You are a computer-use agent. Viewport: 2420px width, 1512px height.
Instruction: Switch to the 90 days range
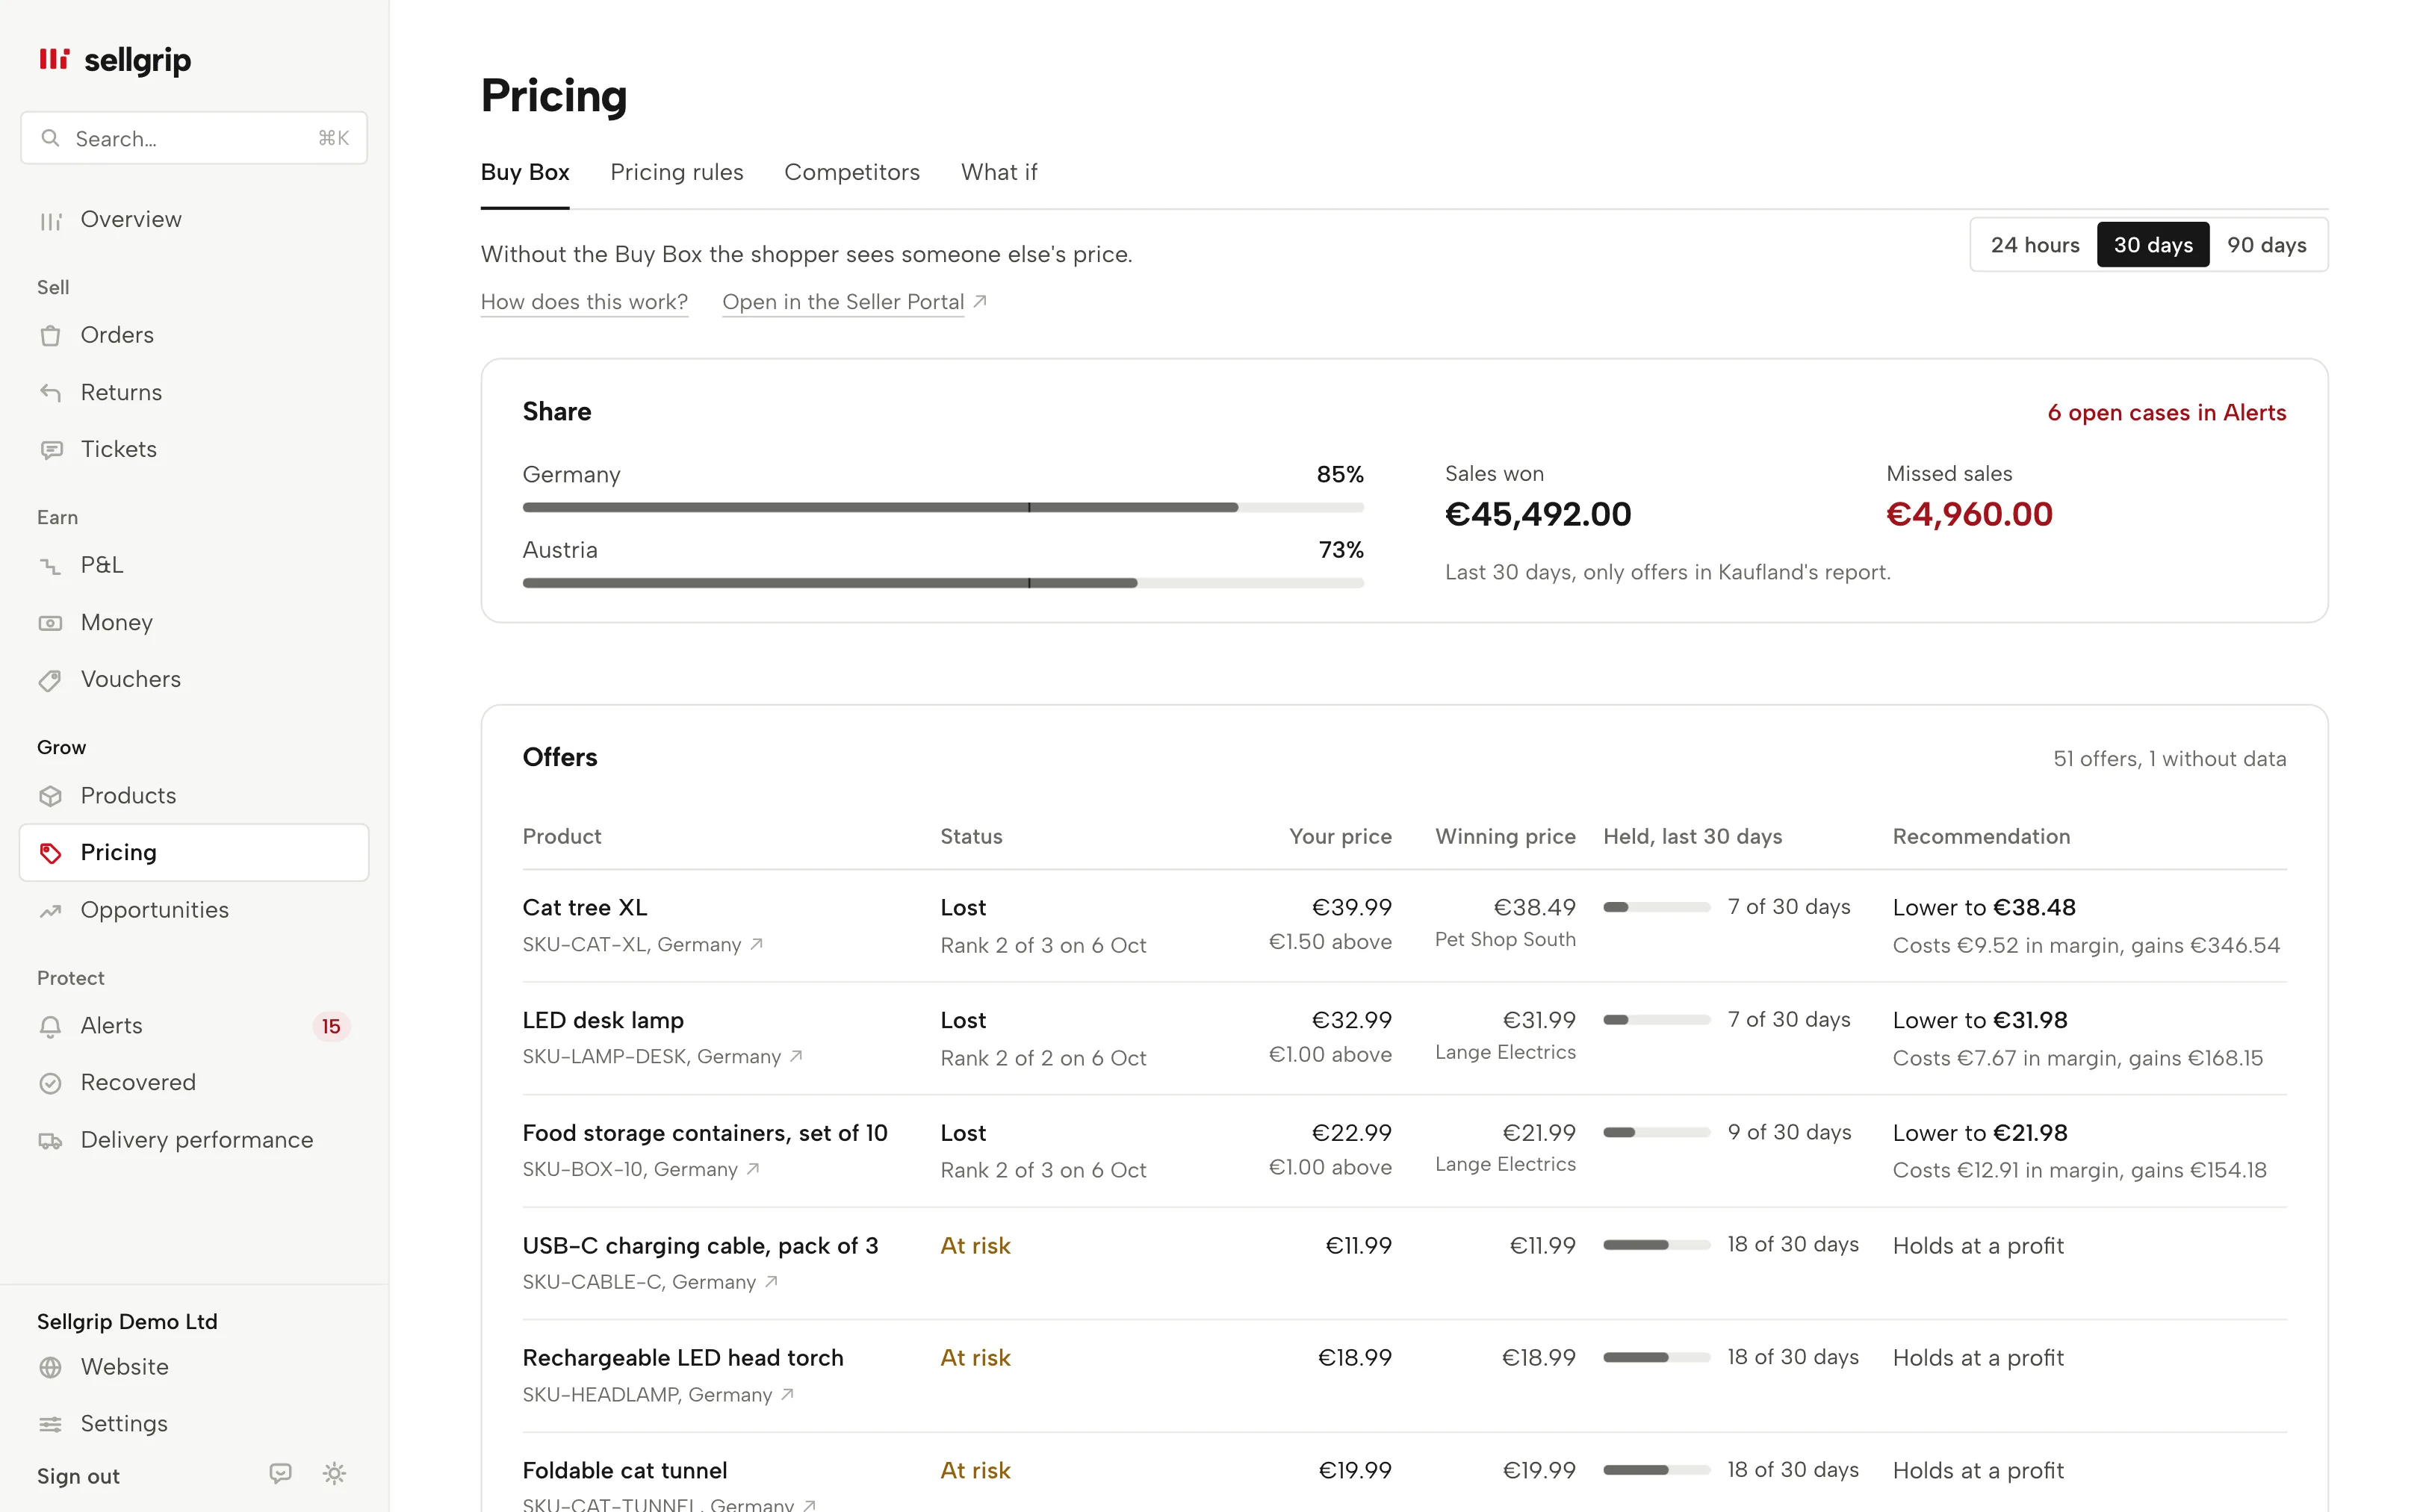(x=2266, y=245)
